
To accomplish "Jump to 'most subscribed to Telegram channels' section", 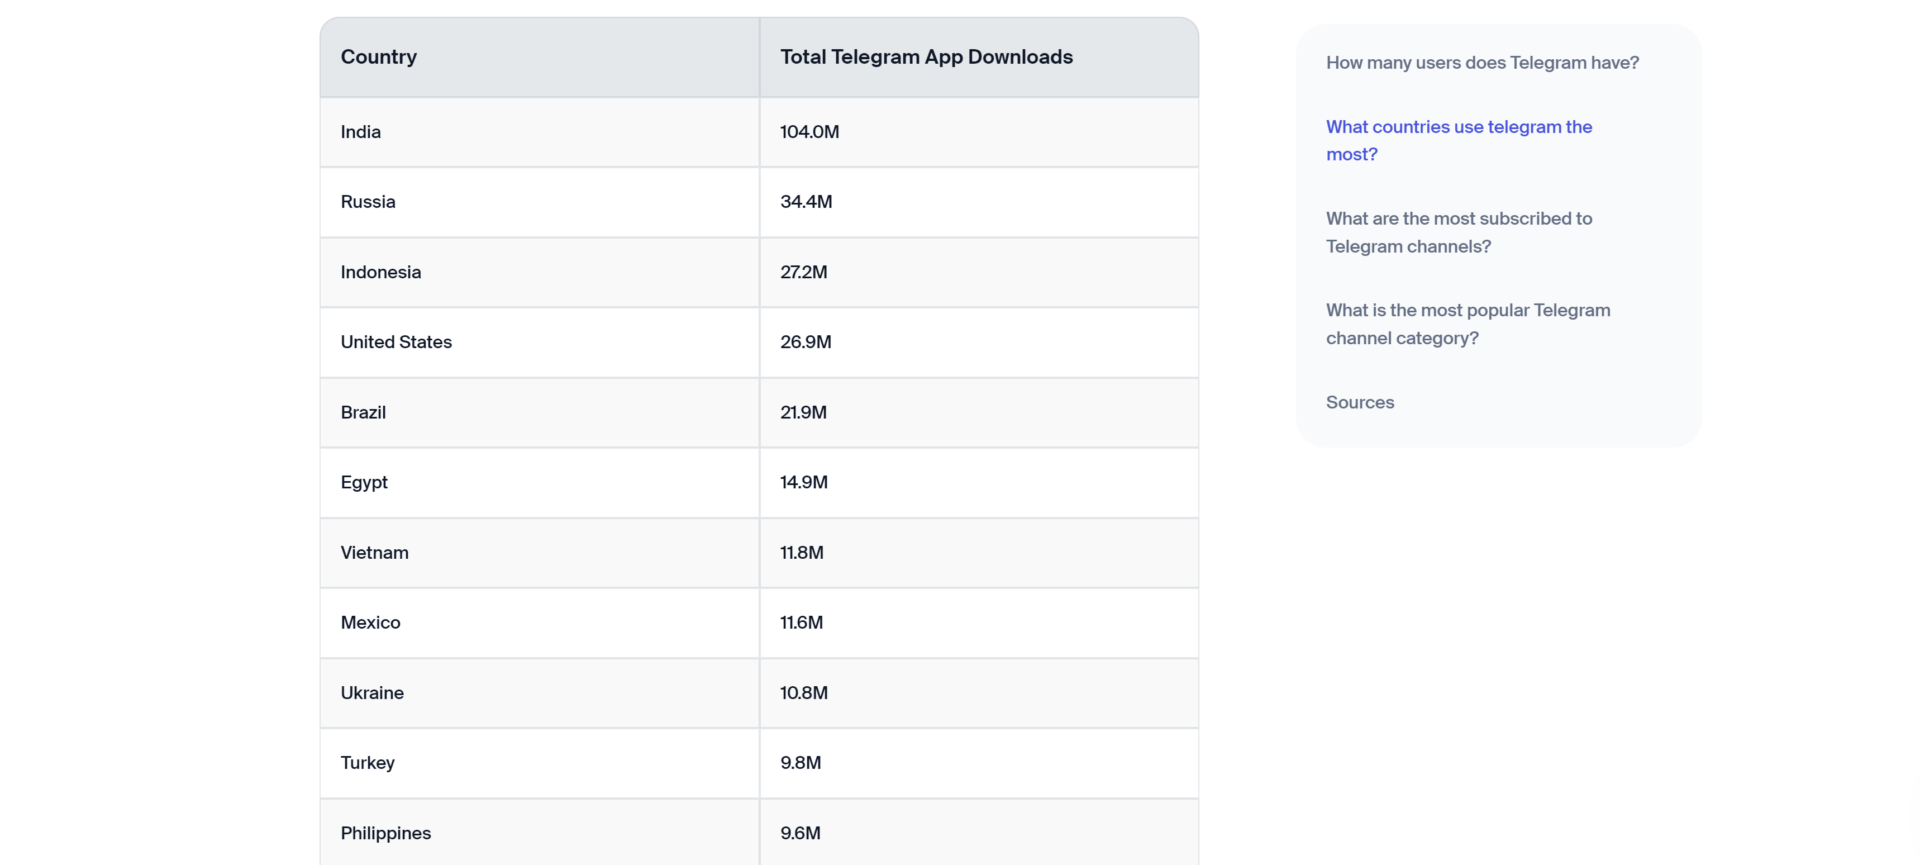I will 1458,232.
